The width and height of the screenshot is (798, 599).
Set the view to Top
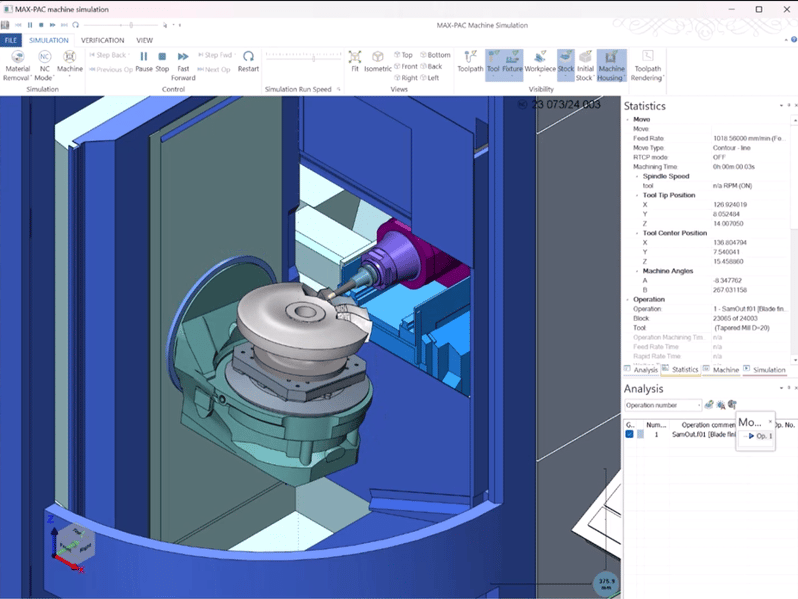[x=403, y=55]
